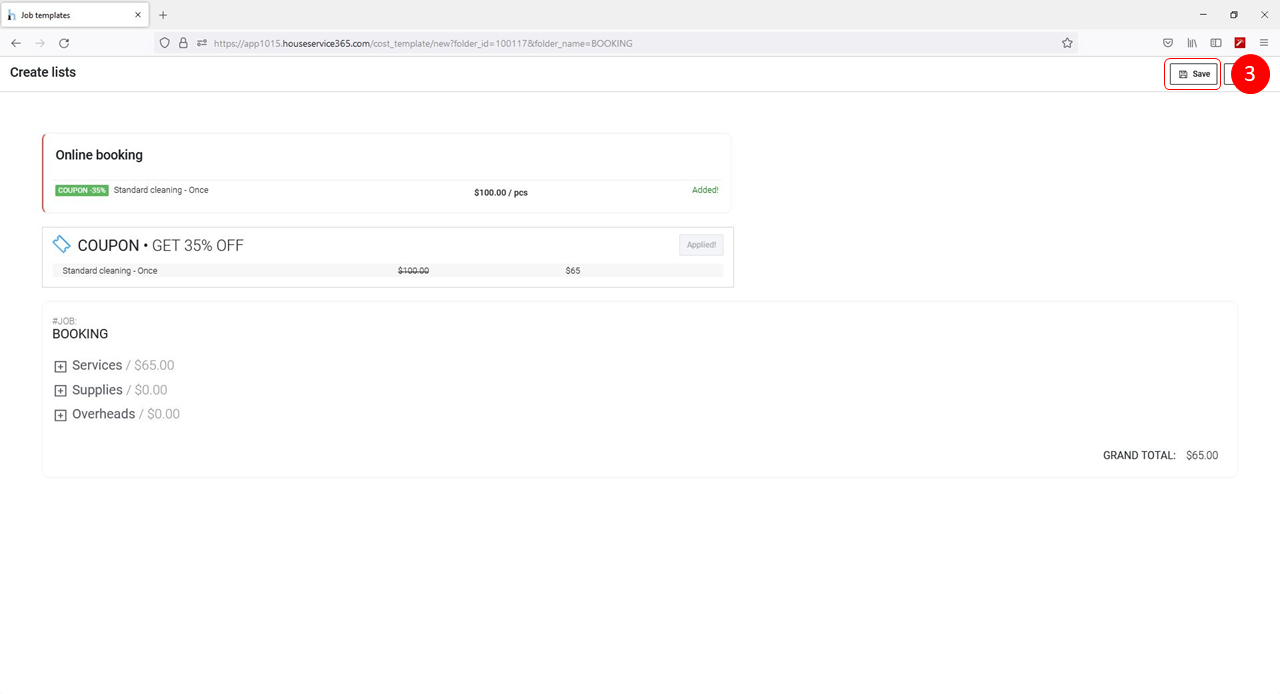
Task: Expand the Services section
Action: (x=60, y=367)
